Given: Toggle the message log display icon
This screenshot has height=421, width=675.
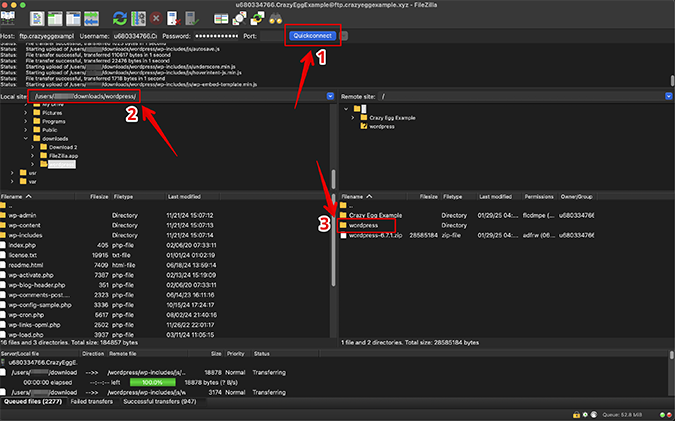Looking at the screenshot, I should click(x=37, y=19).
